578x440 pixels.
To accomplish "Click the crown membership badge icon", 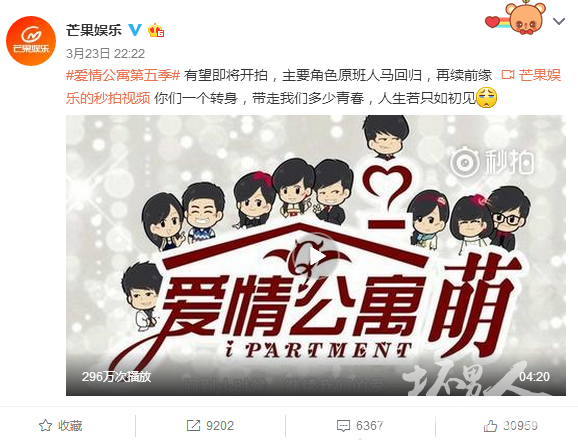I will [x=156, y=30].
